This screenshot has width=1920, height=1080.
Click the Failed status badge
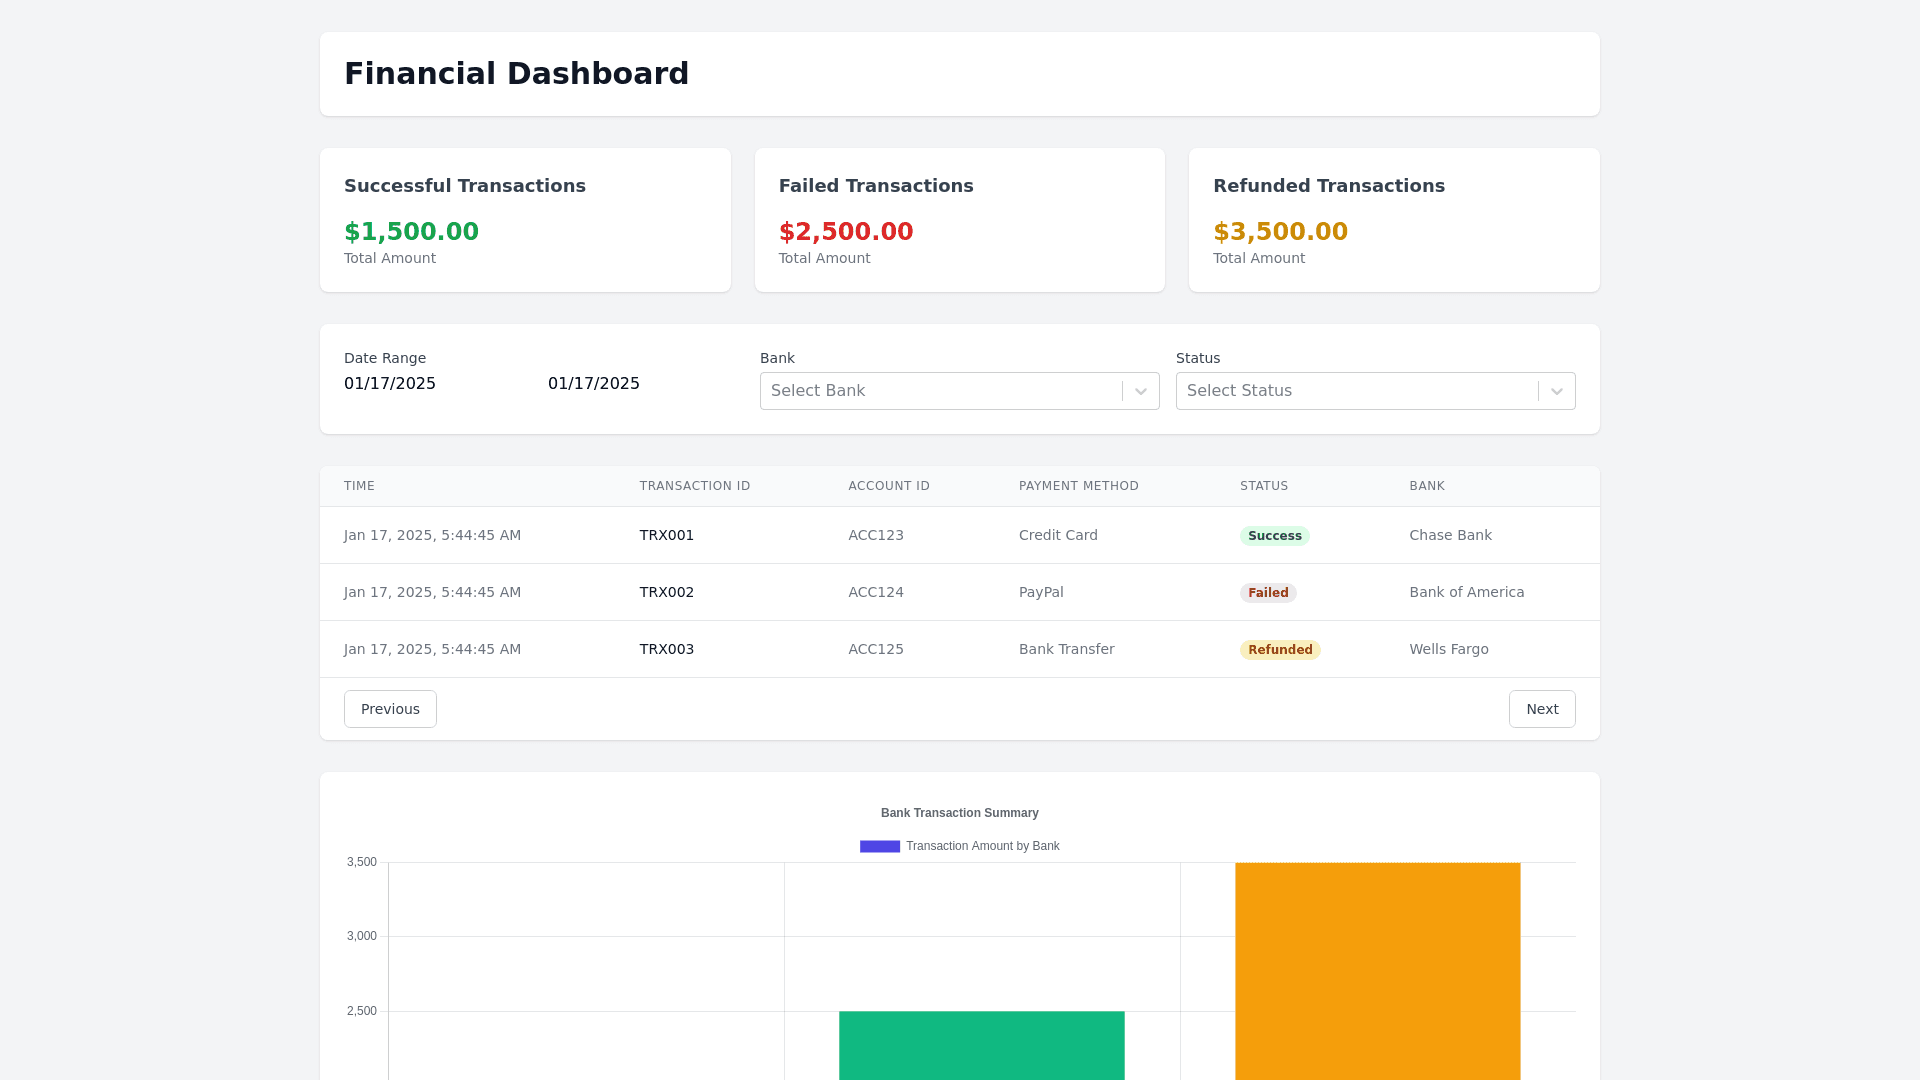pos(1267,593)
